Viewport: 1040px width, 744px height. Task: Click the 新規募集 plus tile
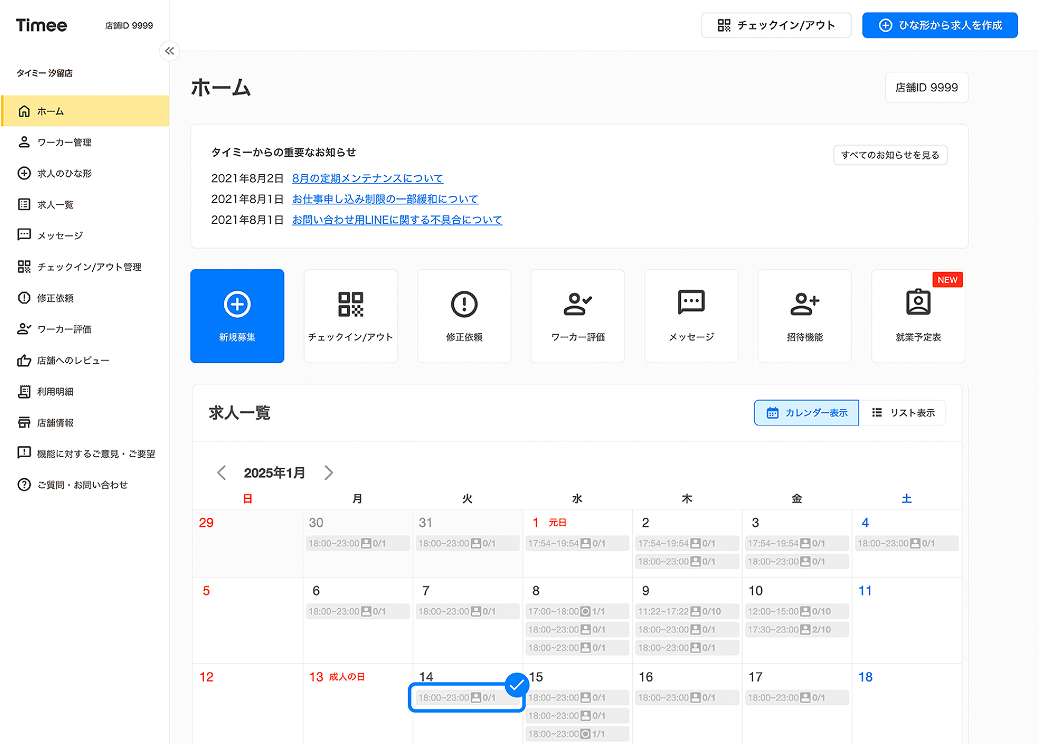(x=237, y=316)
